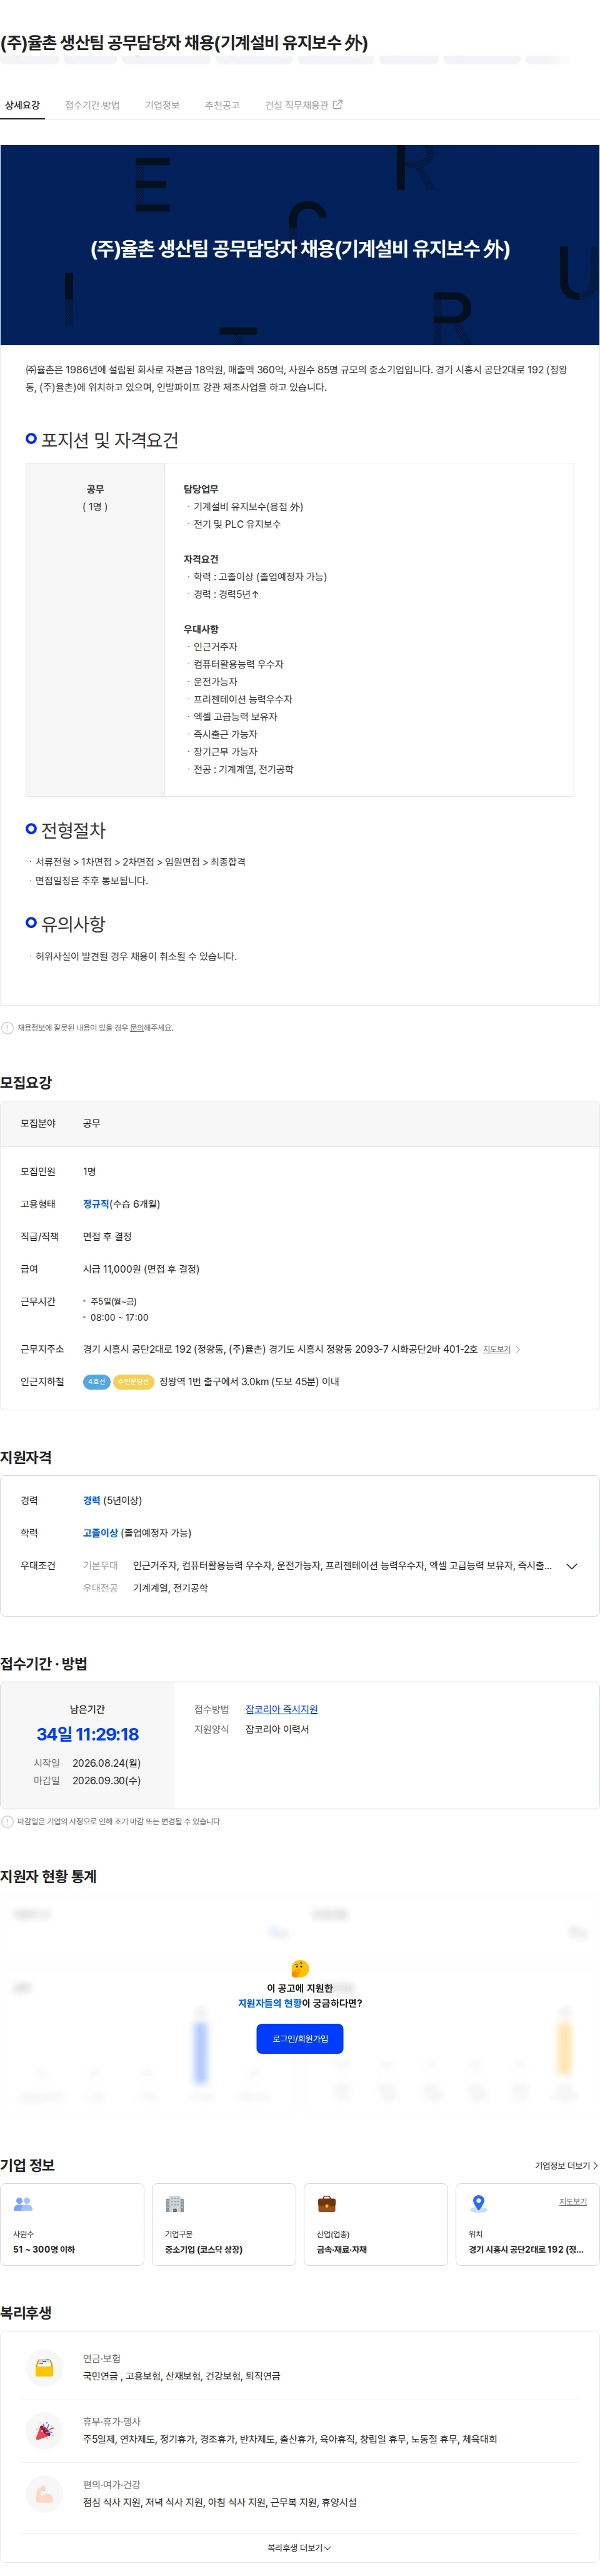This screenshot has height=2576, width=600.
Task: Click '전공 : 기계계열, 전기공학' line
Action: [x=243, y=769]
